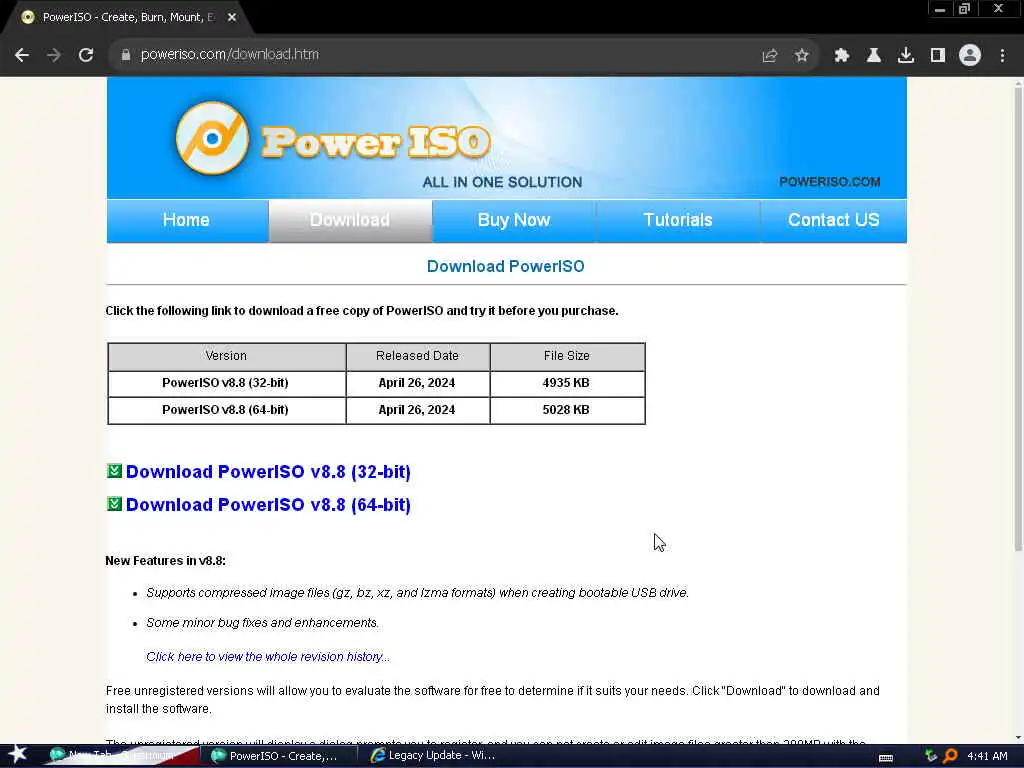Switch to New Tab taskbar window
1024x768 pixels.
tap(121, 756)
